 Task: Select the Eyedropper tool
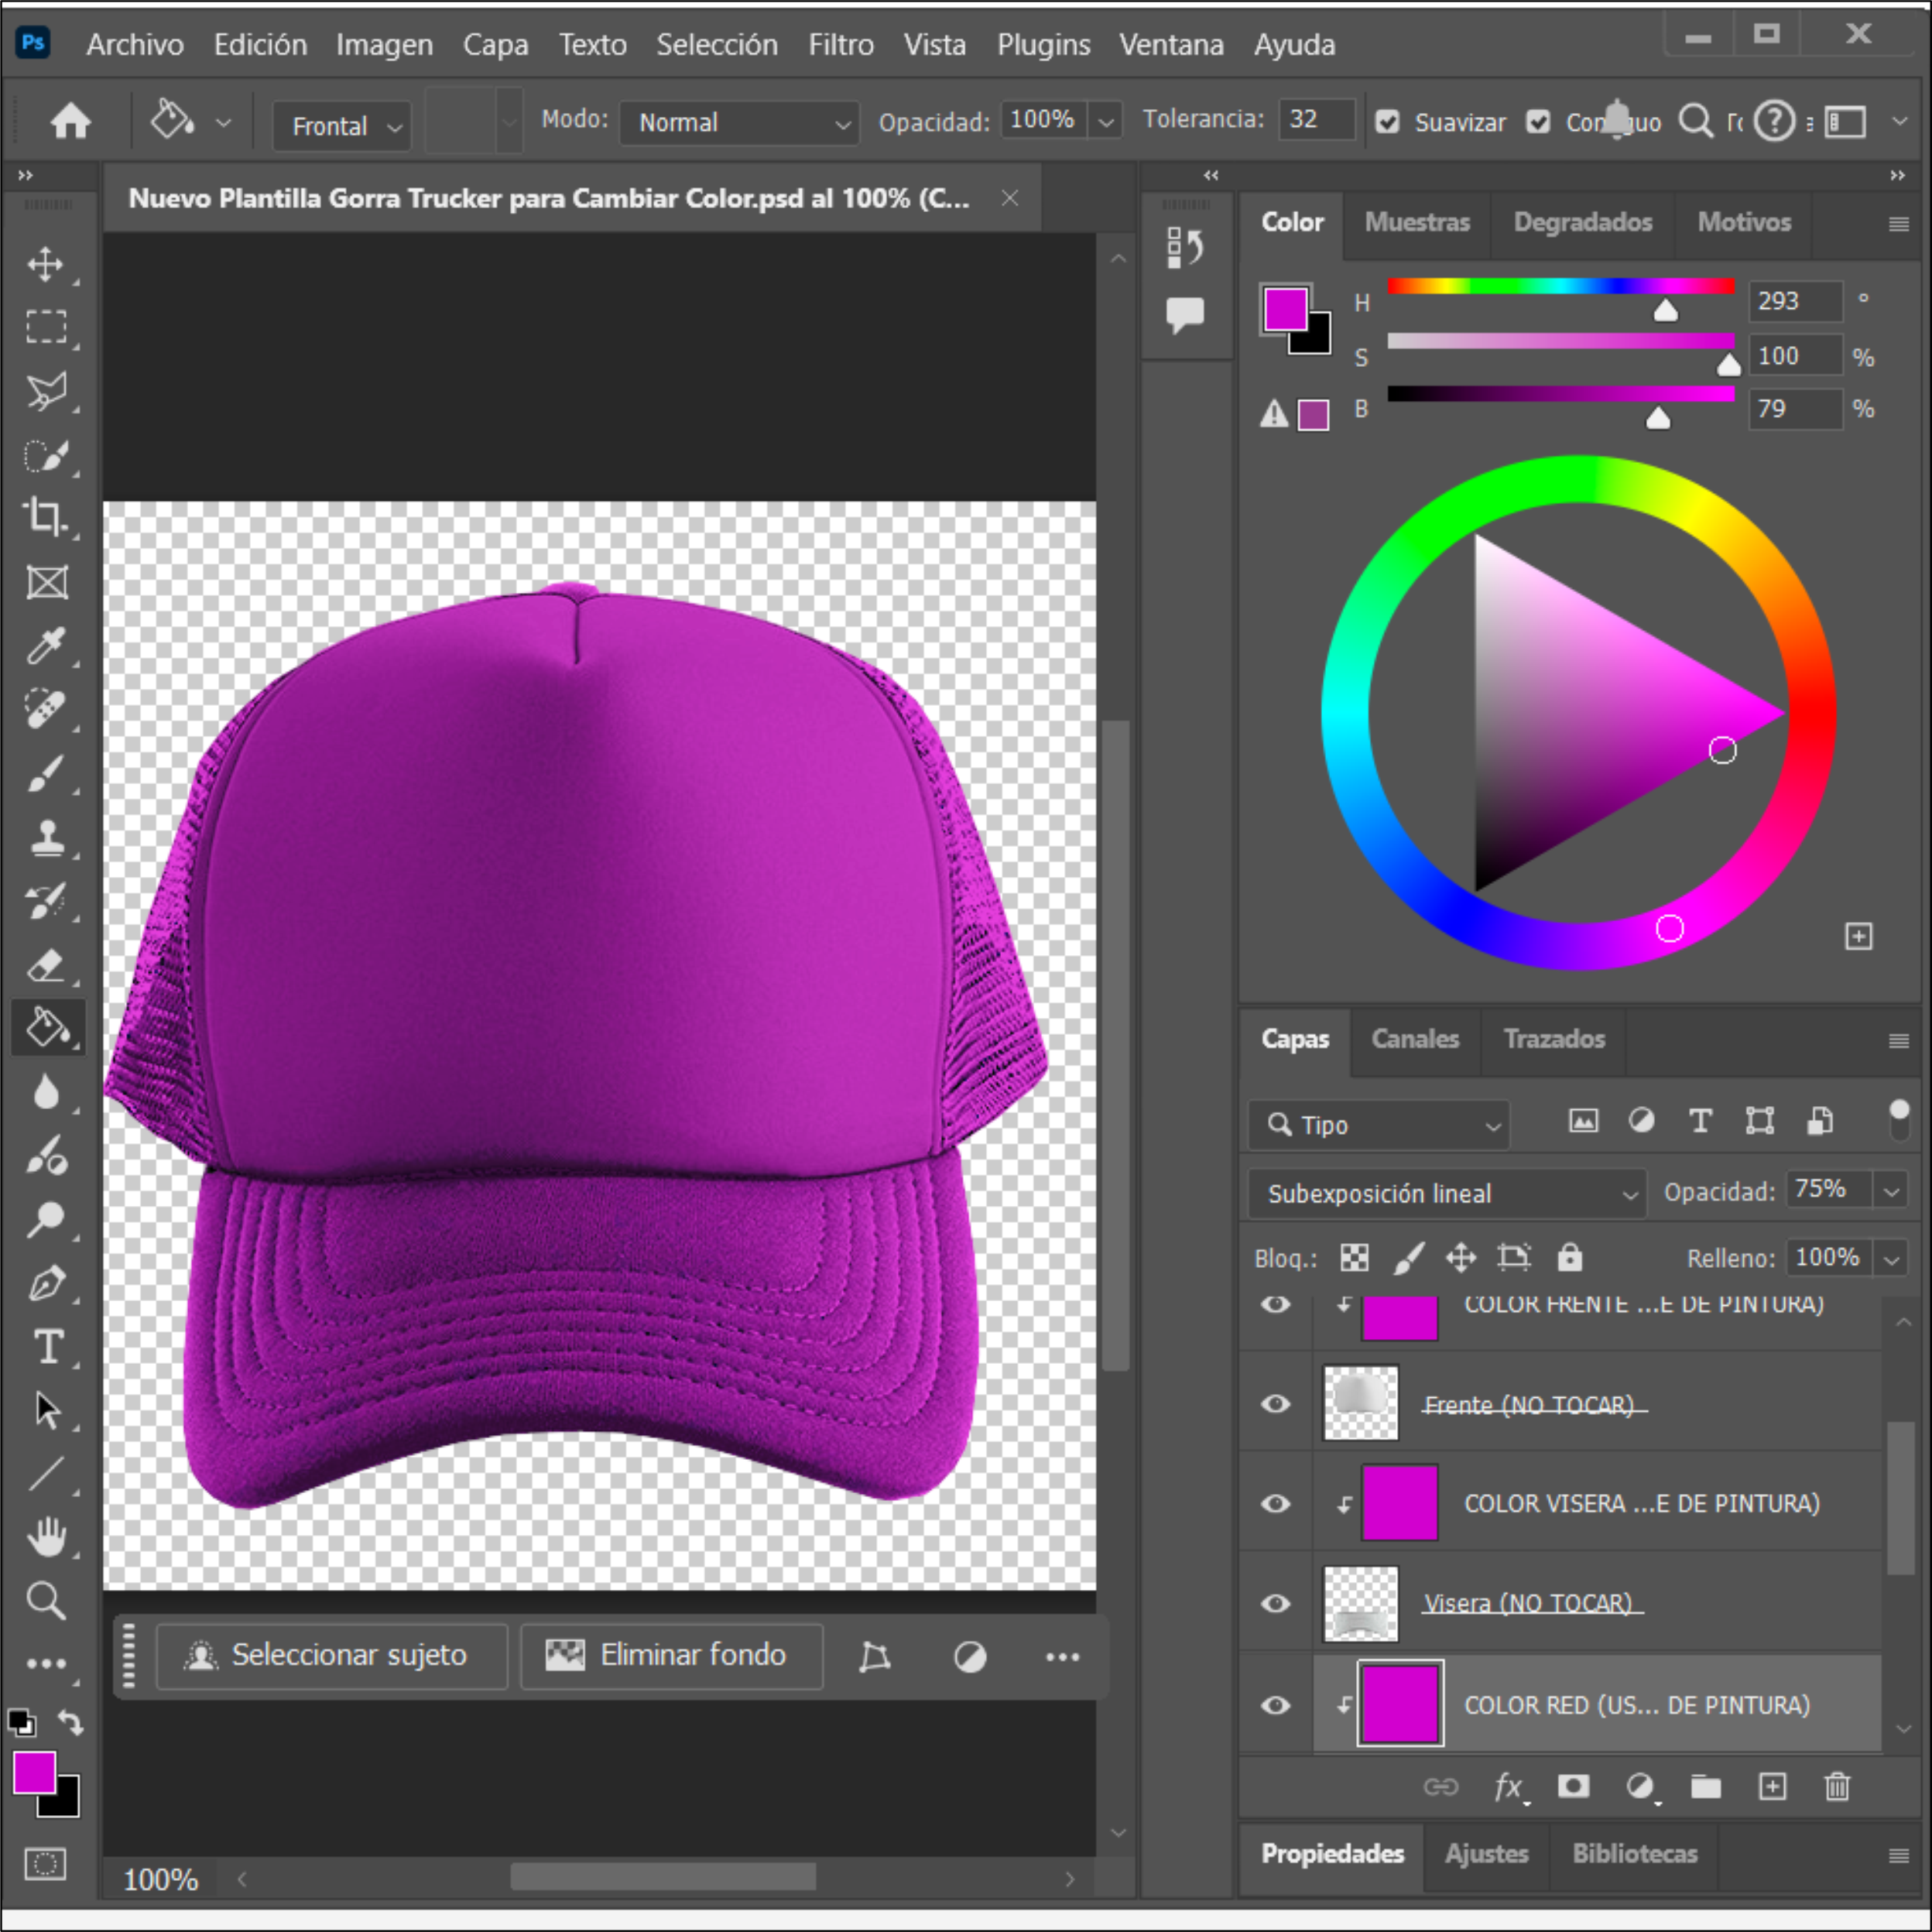point(45,646)
